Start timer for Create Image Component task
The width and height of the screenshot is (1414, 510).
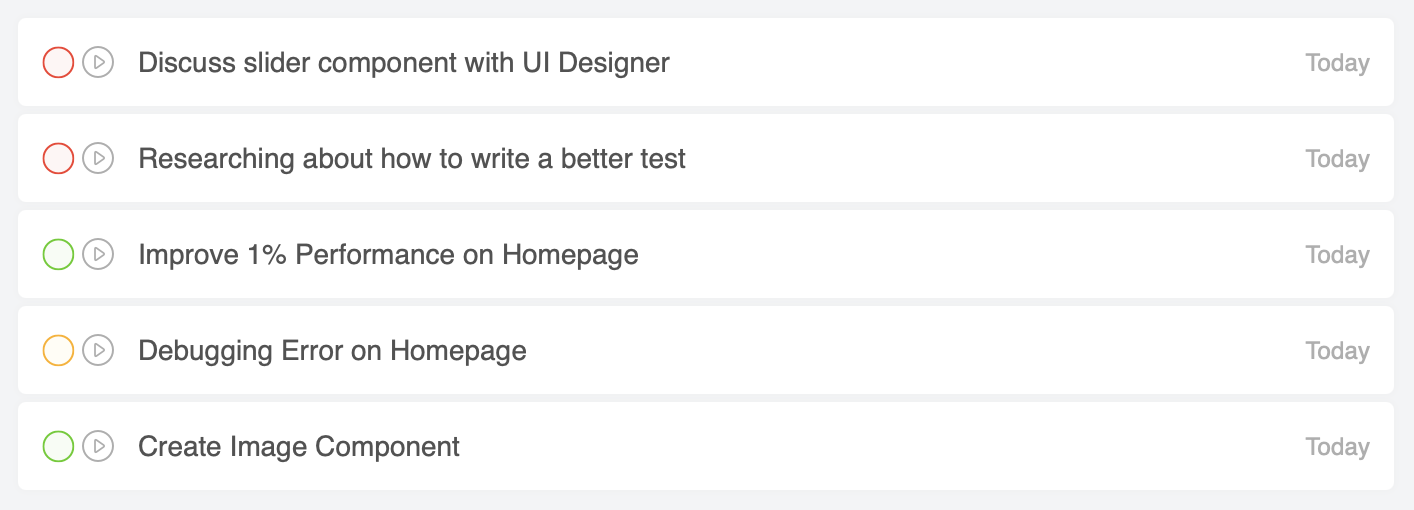coord(97,446)
